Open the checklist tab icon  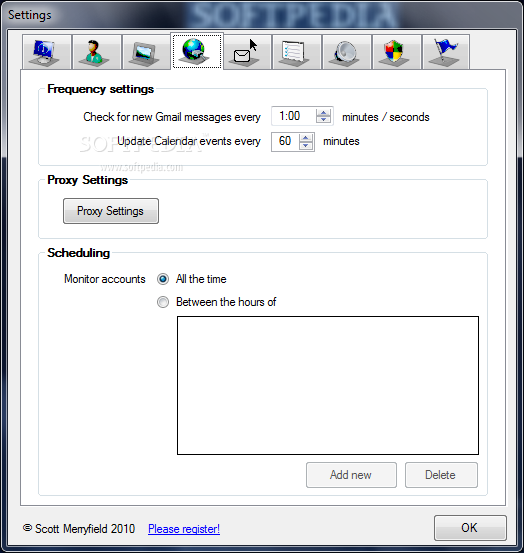pos(297,52)
